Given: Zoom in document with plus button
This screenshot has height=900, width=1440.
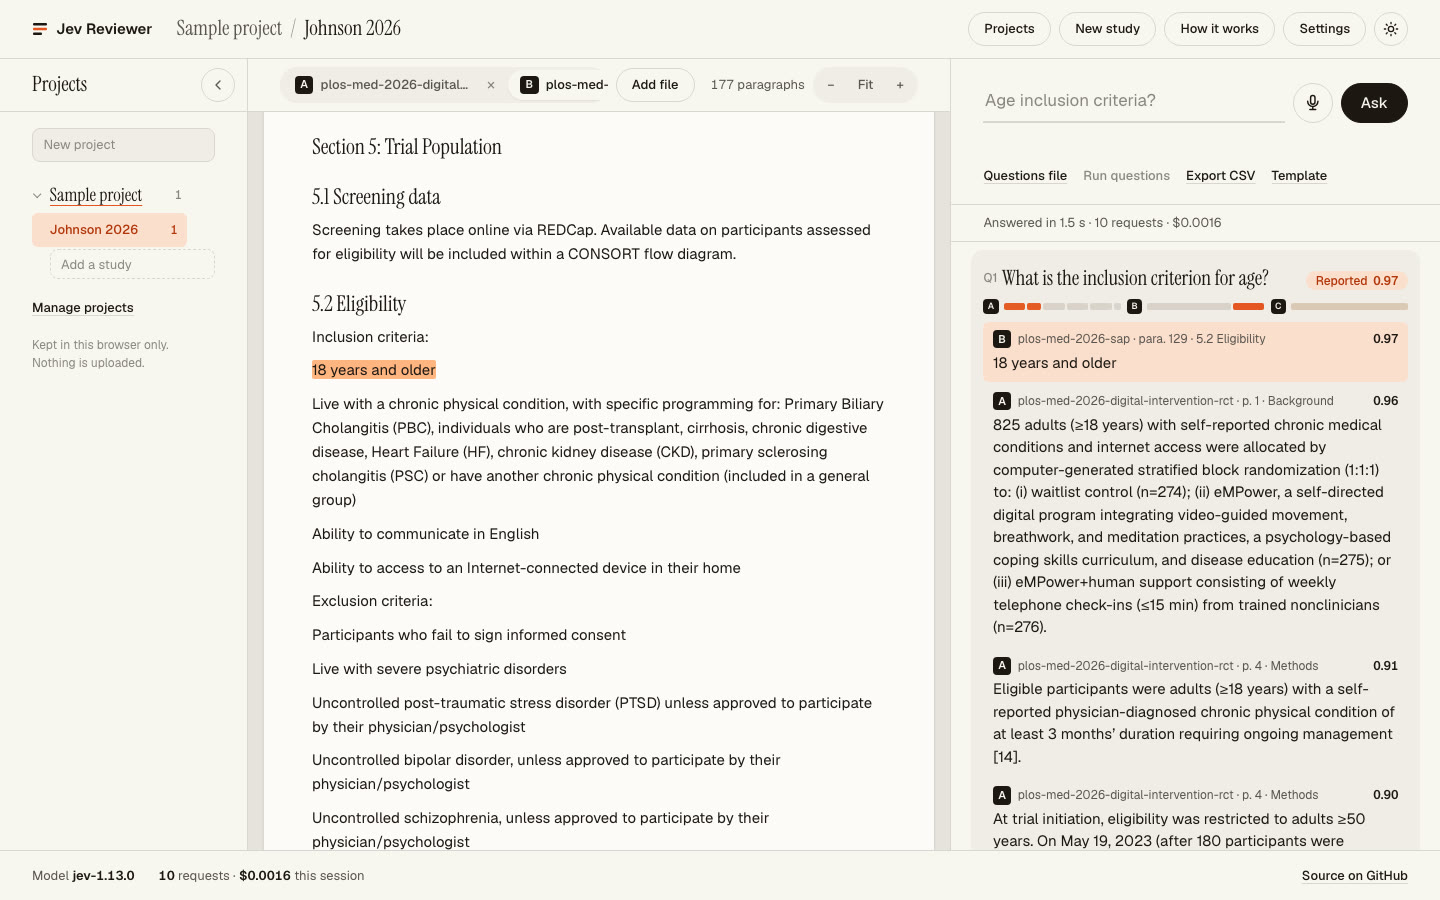Looking at the screenshot, I should [900, 85].
